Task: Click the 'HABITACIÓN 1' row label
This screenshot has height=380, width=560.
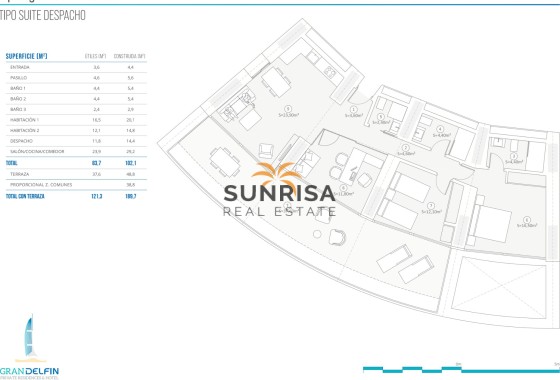Action: coord(25,120)
